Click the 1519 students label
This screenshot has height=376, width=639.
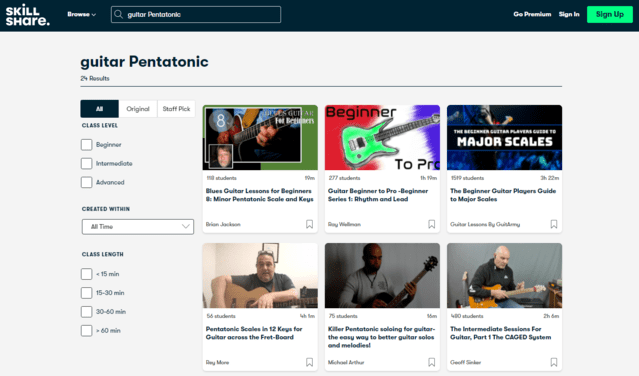coord(467,178)
